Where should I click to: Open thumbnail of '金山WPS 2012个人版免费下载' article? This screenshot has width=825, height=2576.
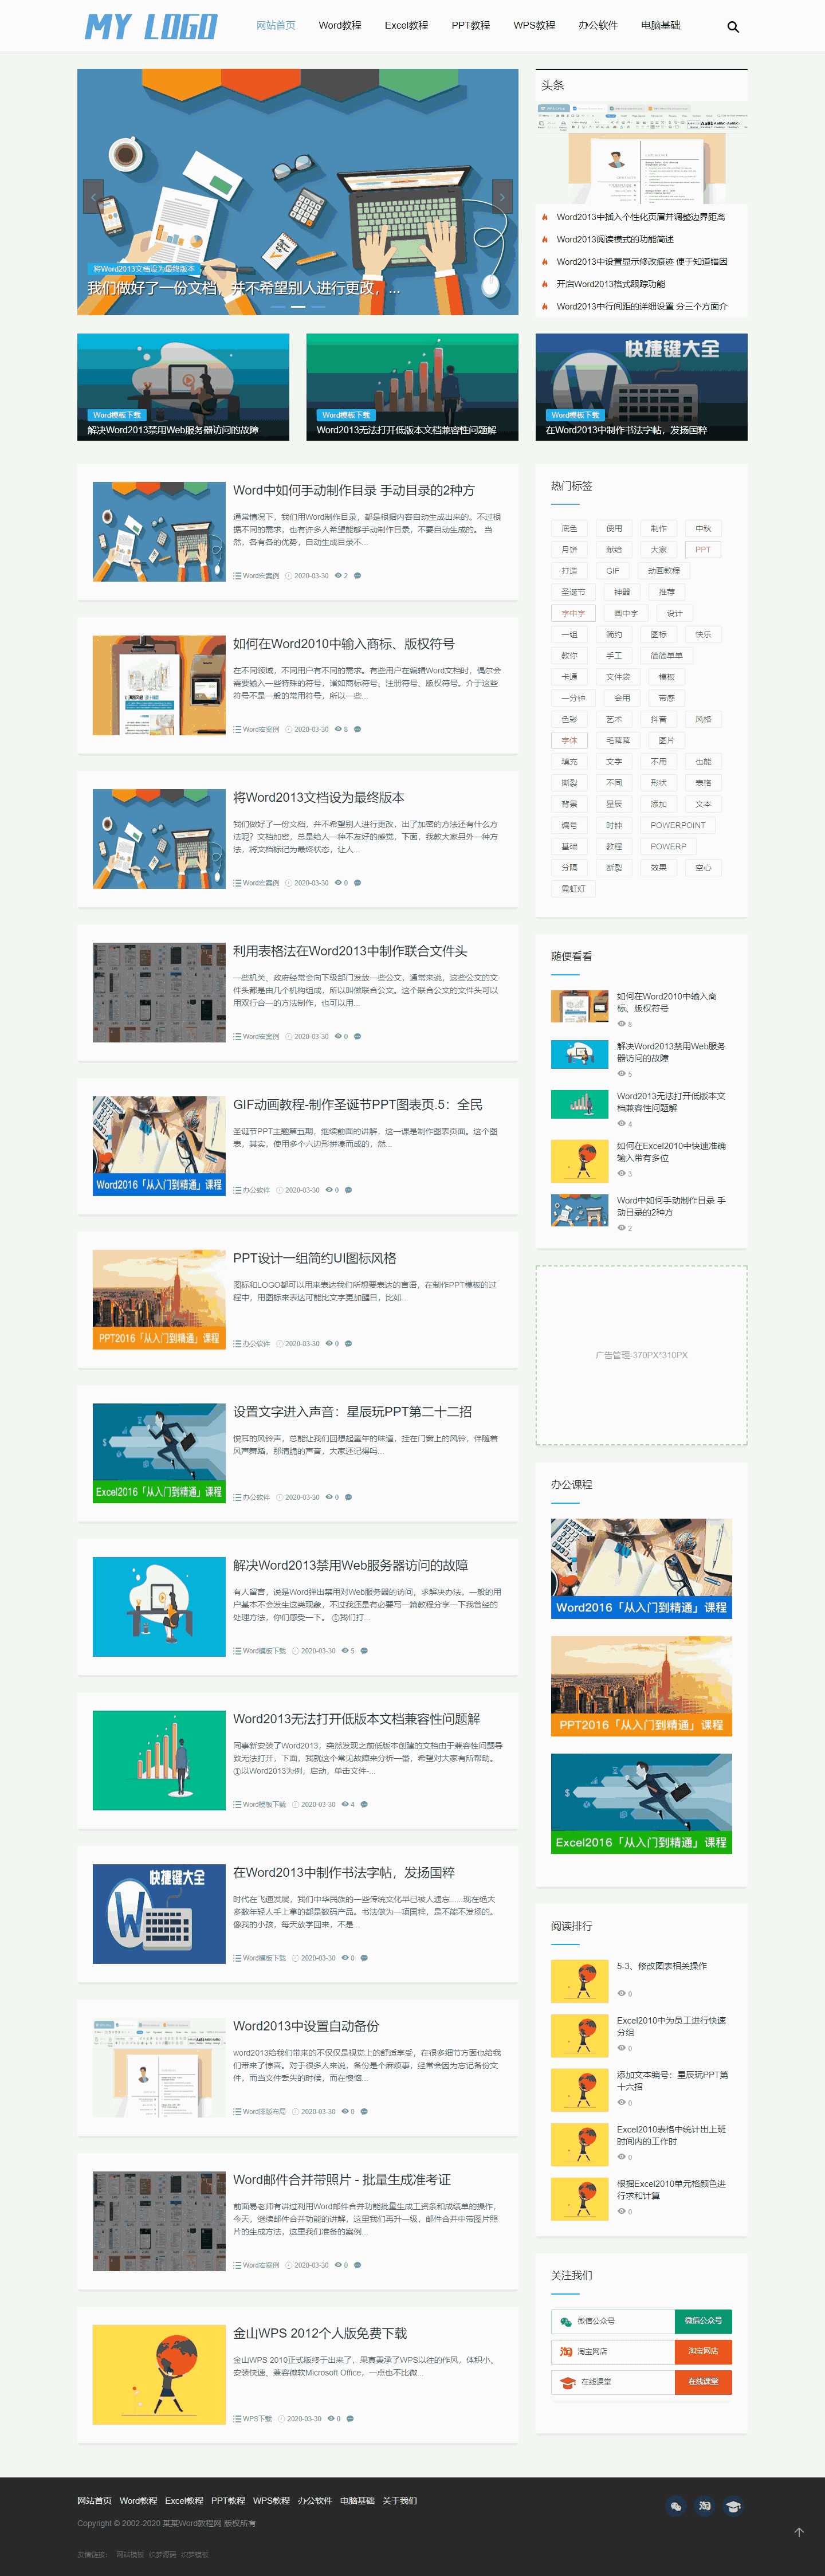(159, 2375)
